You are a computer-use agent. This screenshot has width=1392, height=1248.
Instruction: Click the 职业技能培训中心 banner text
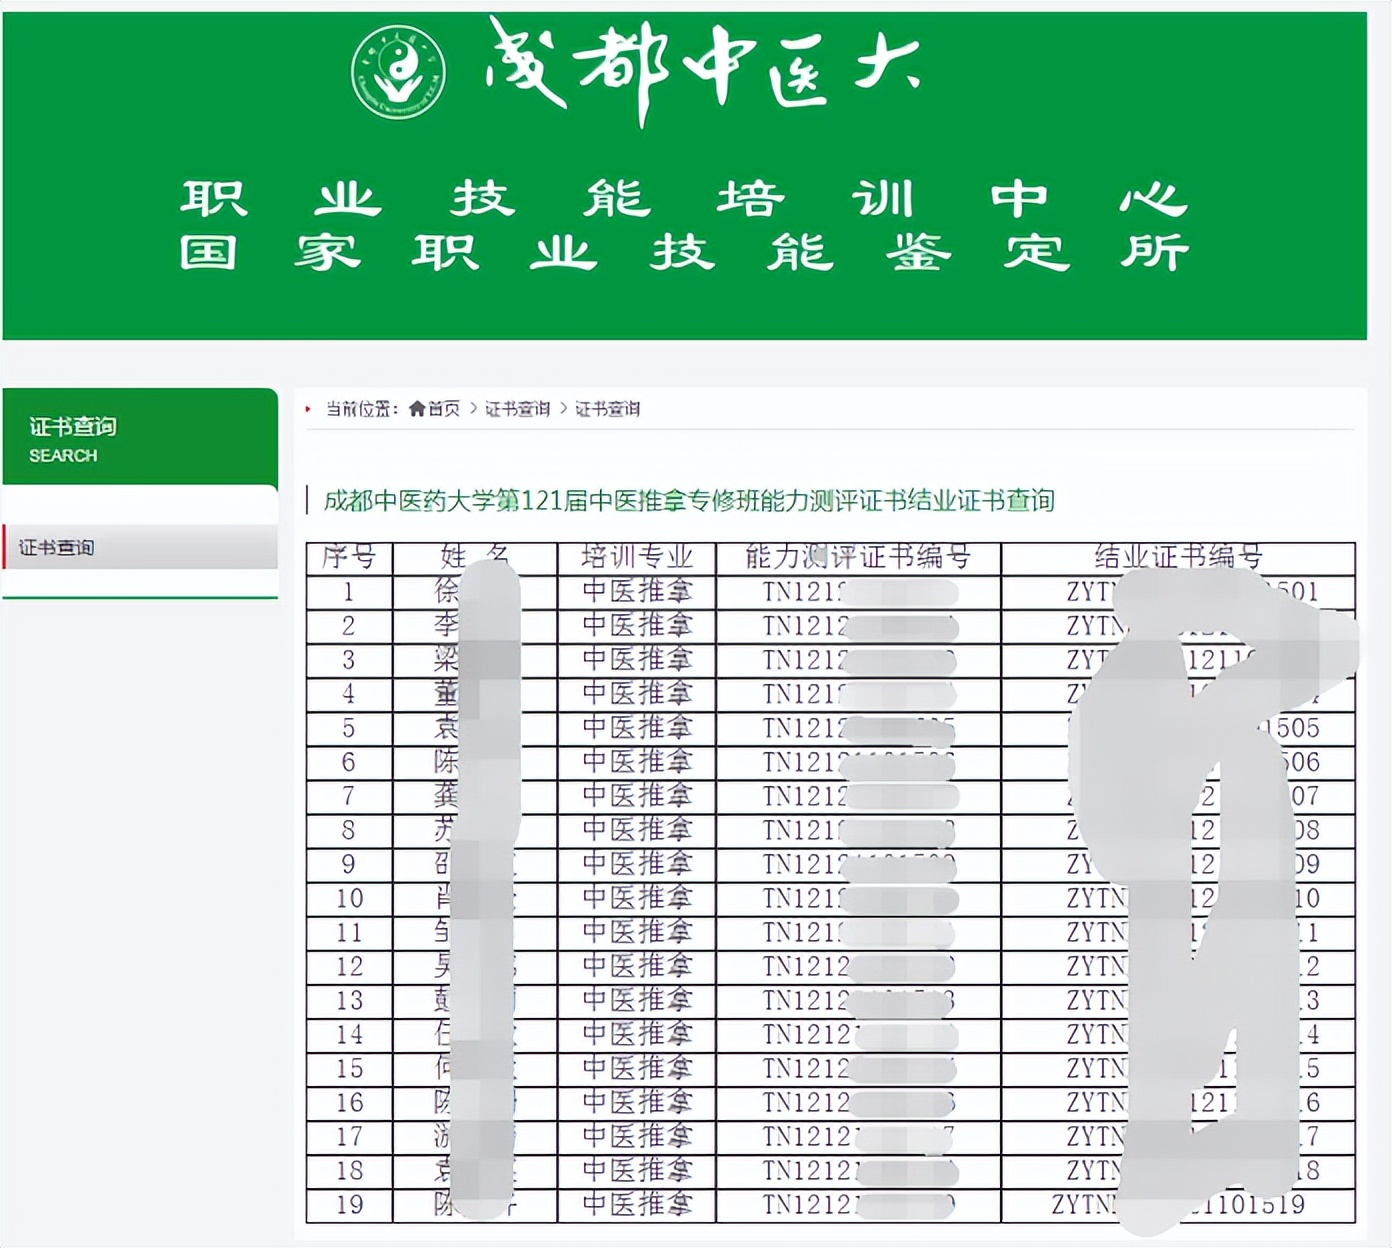pos(690,198)
